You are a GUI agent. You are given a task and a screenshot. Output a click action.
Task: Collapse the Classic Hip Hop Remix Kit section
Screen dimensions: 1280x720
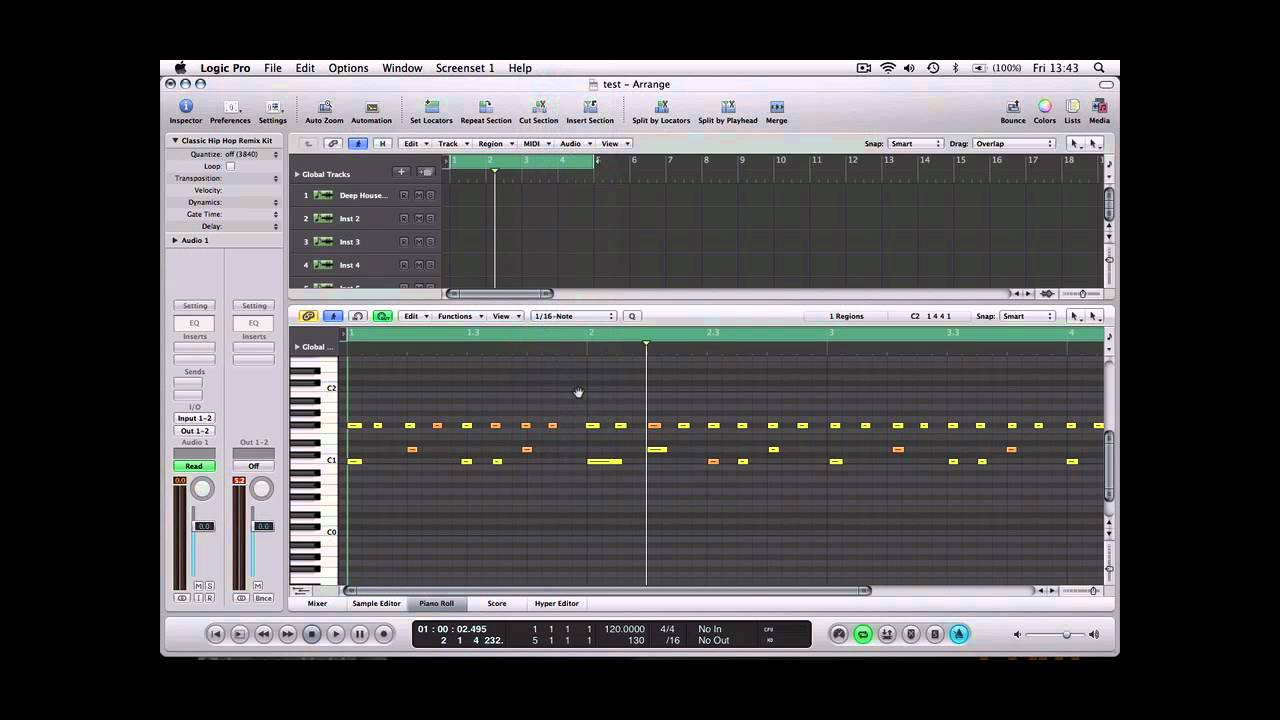(x=175, y=141)
